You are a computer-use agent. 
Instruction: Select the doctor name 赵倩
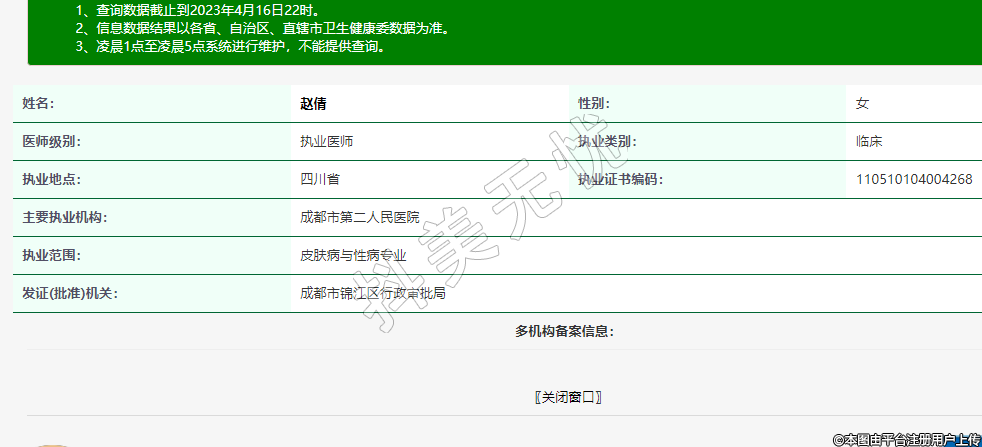[x=314, y=104]
